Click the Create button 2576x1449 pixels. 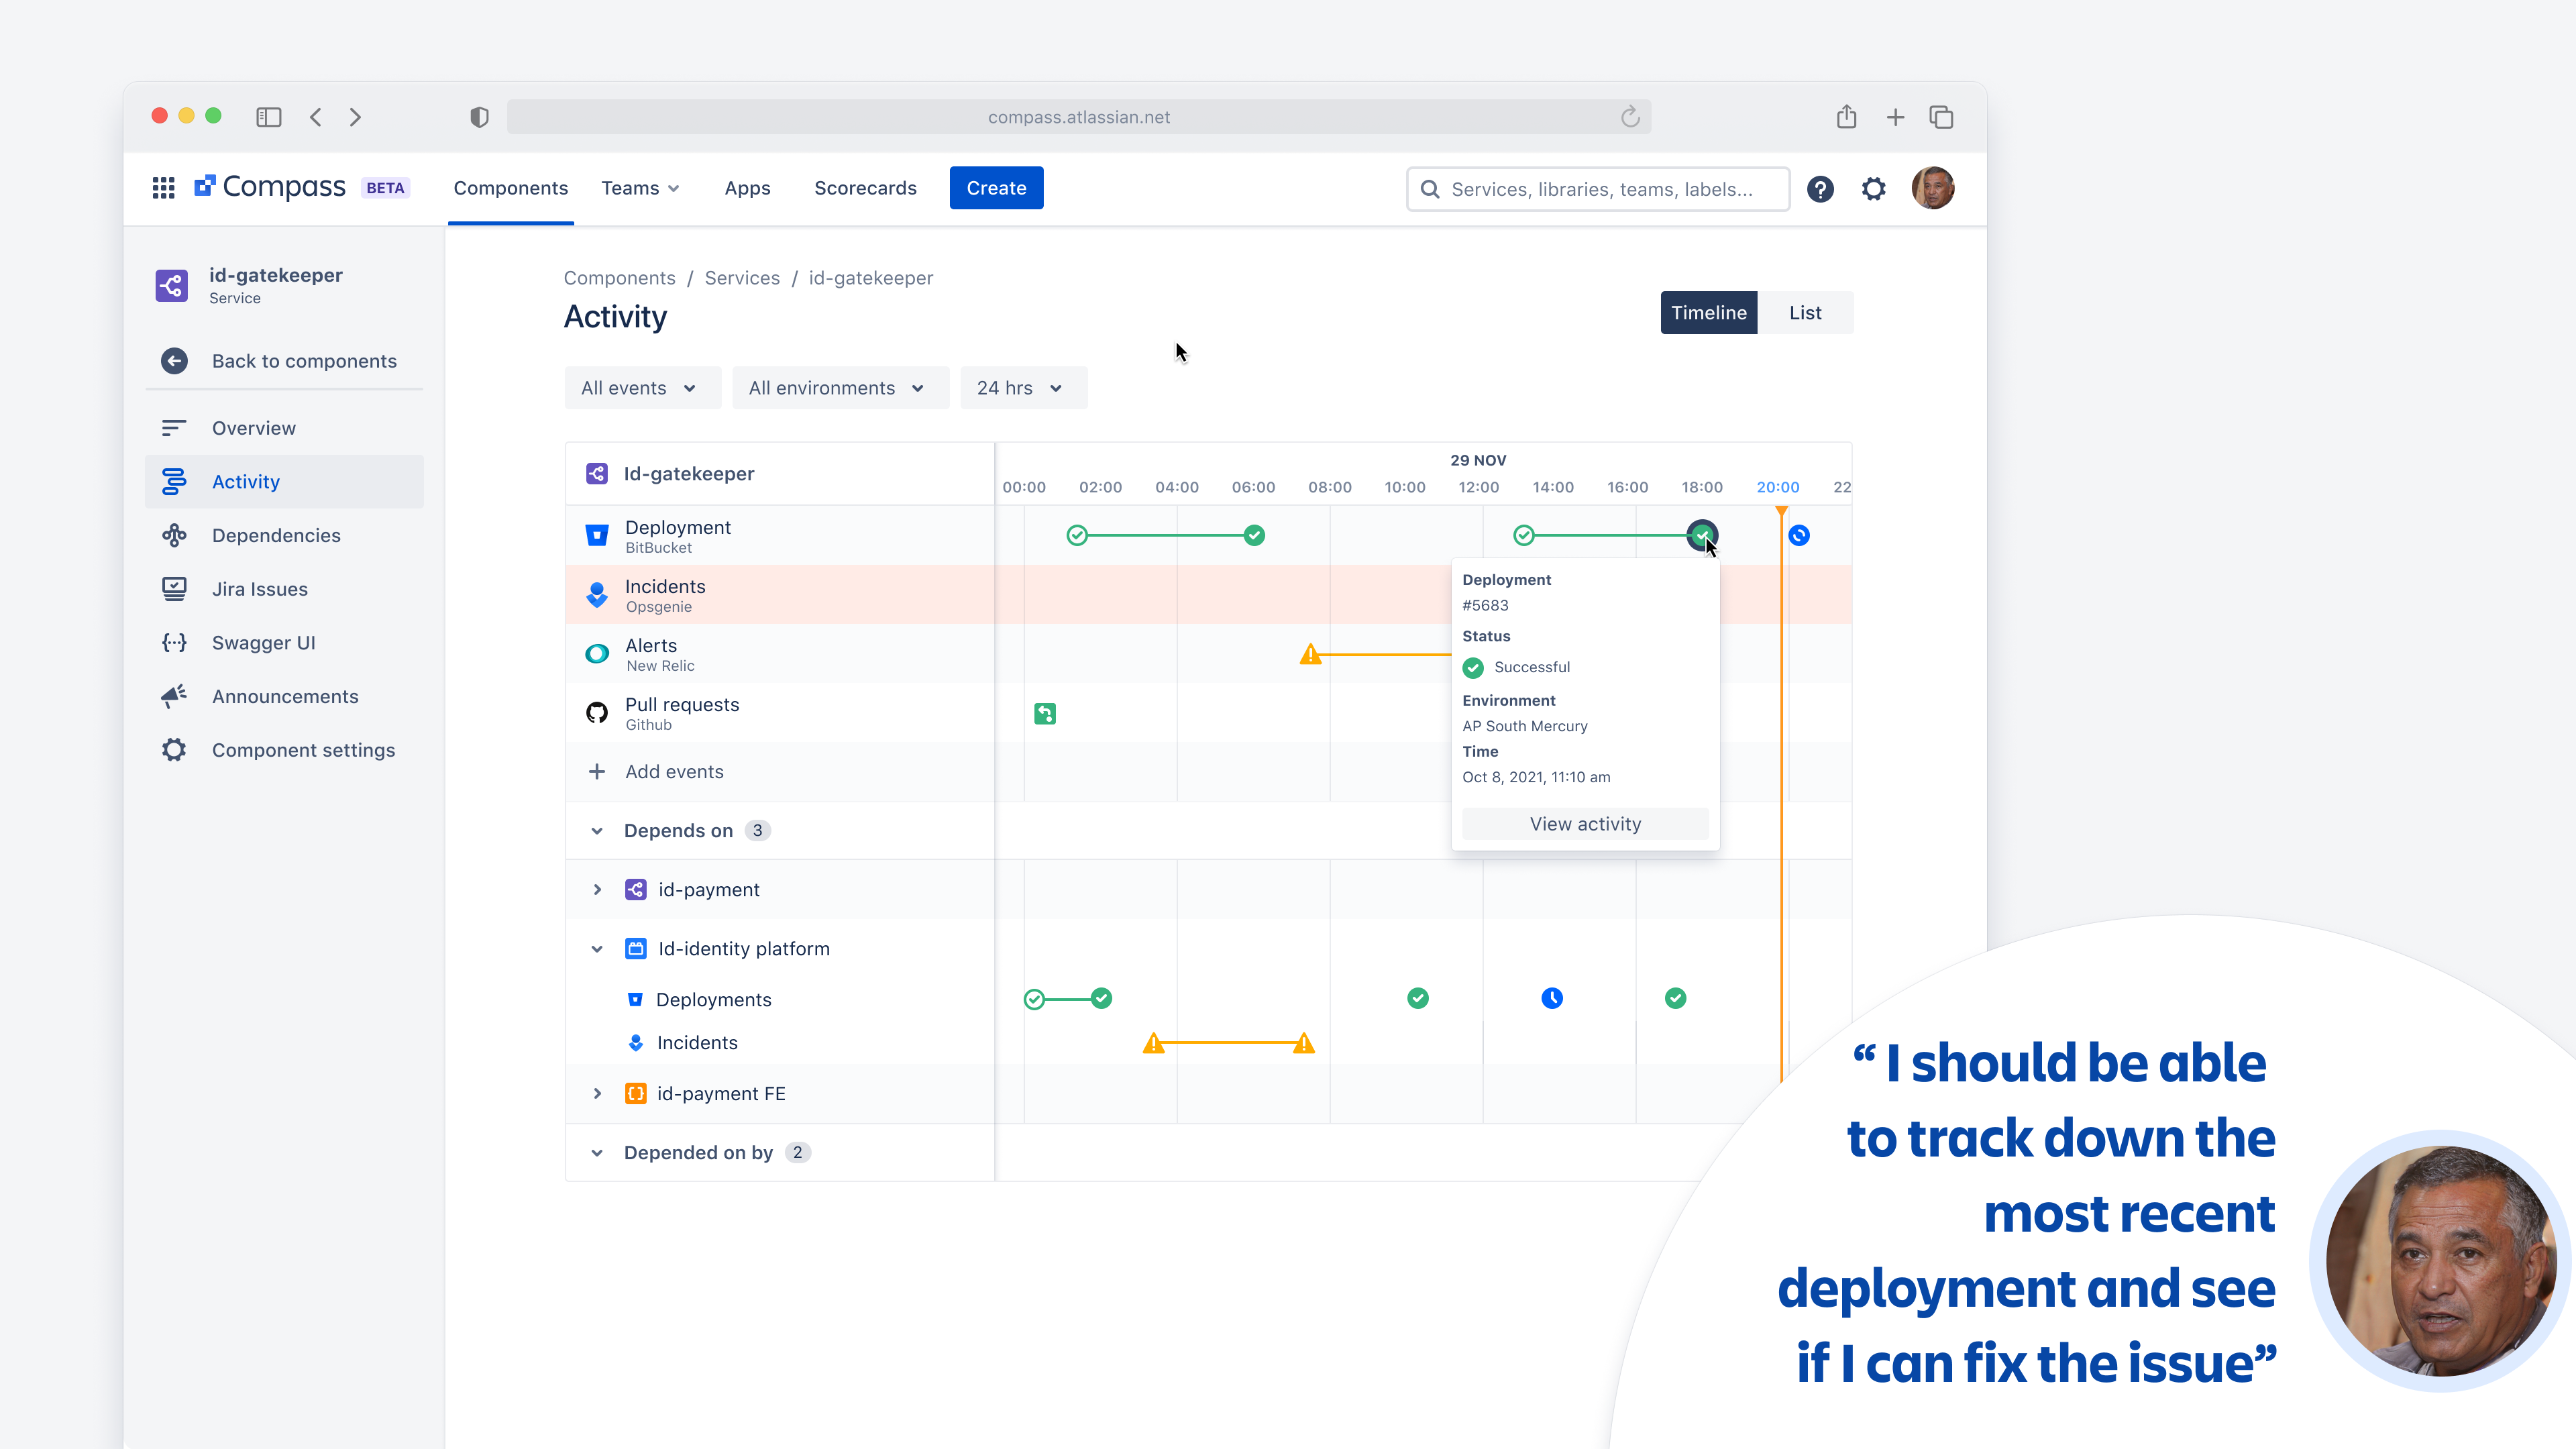[x=996, y=188]
